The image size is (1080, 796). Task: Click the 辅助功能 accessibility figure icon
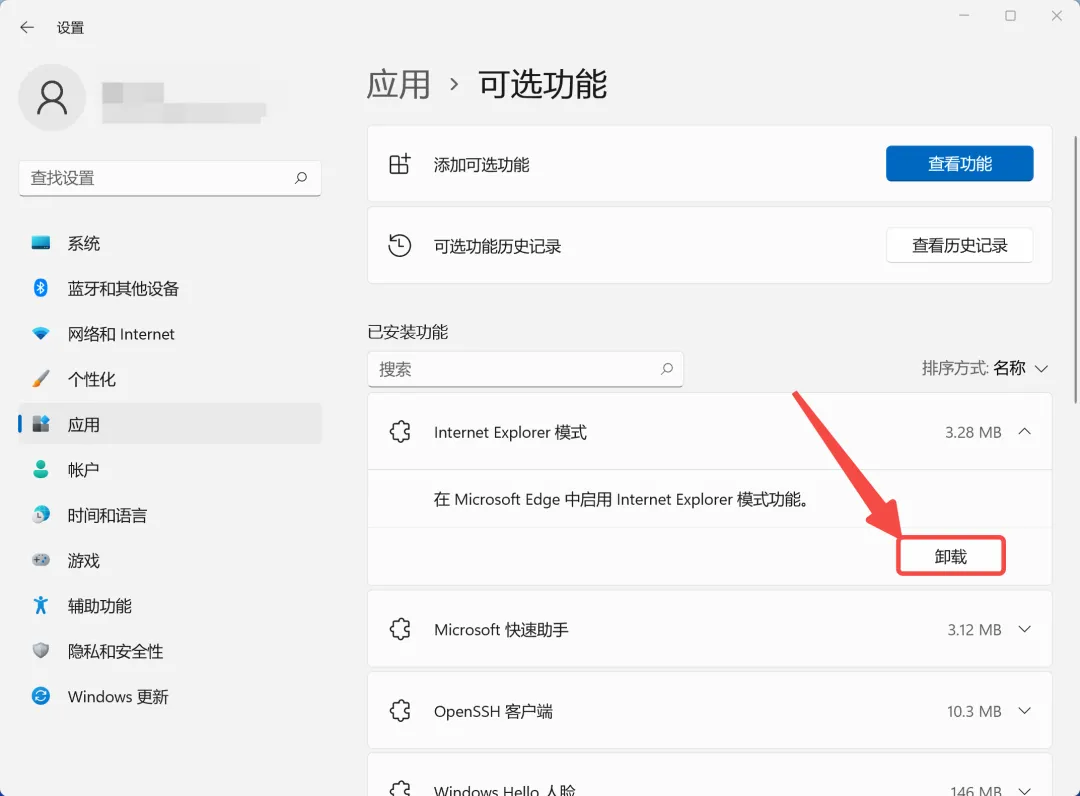[x=41, y=605]
